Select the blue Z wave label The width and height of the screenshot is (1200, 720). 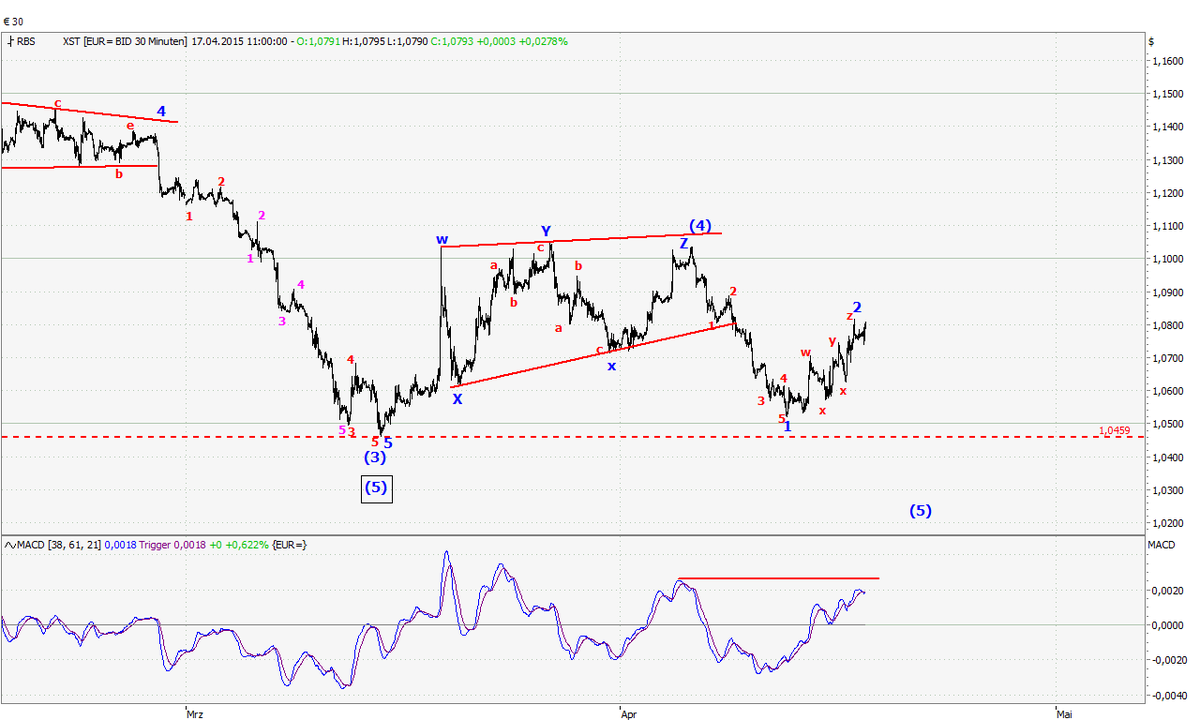[684, 243]
